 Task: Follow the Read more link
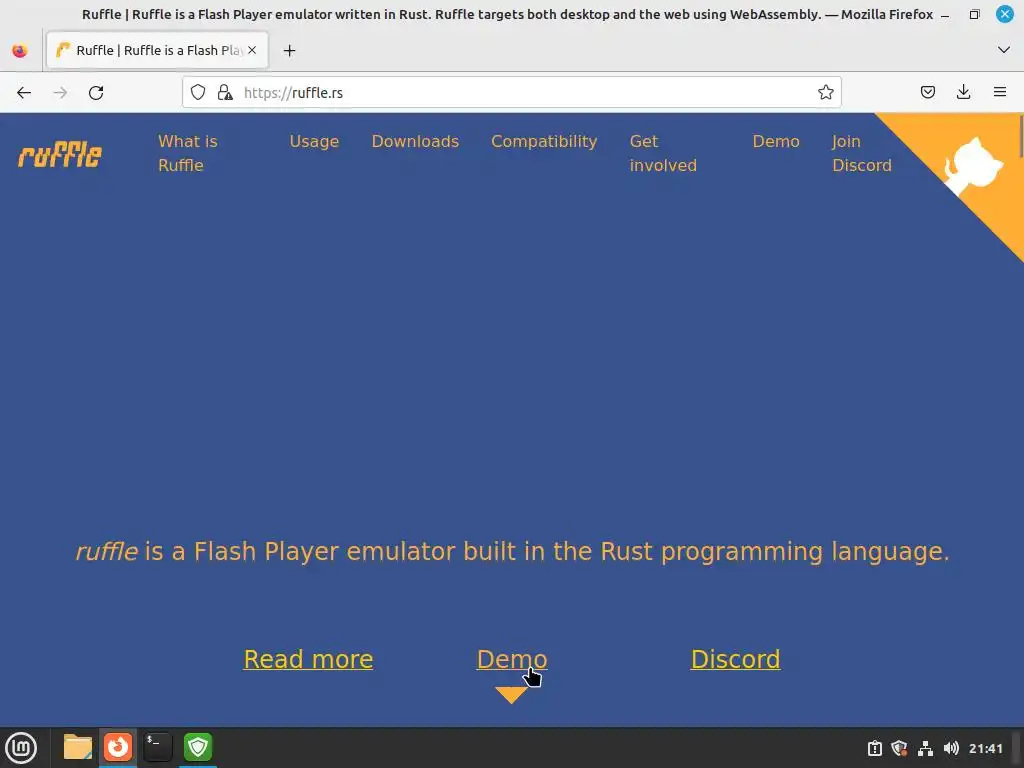[x=308, y=659]
